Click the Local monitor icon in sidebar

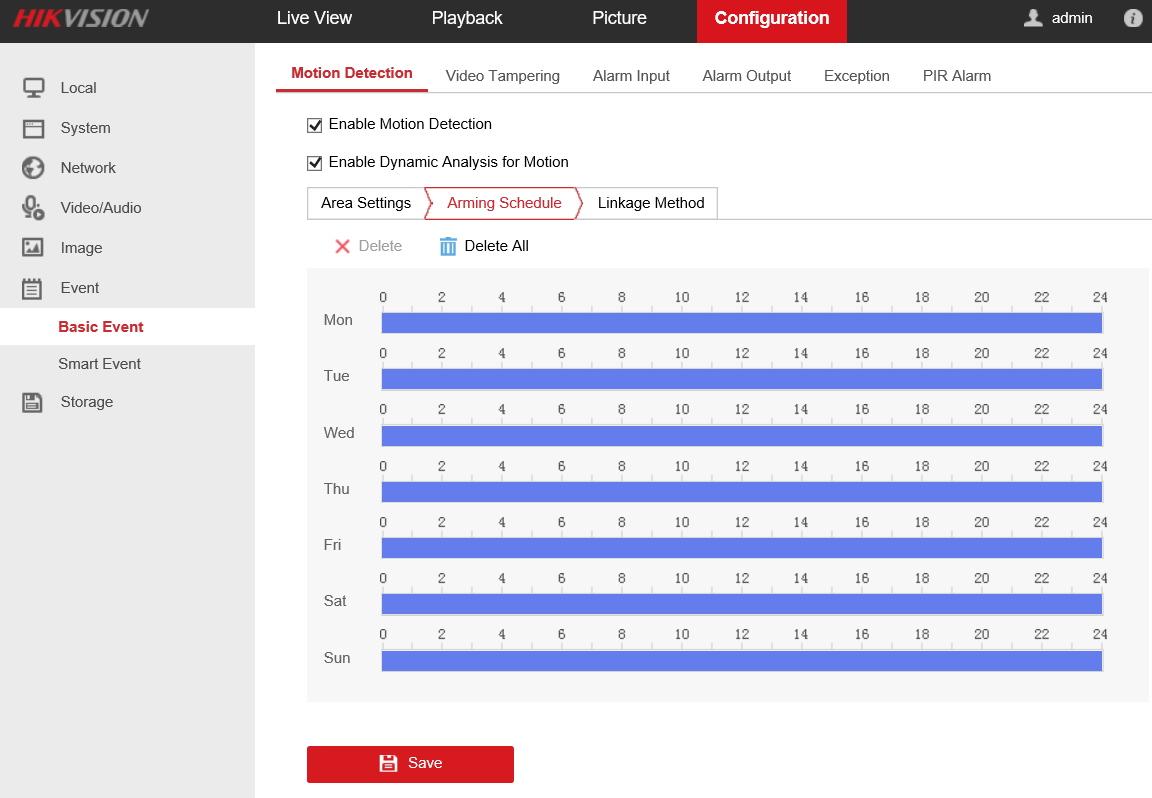pyautogui.click(x=33, y=88)
